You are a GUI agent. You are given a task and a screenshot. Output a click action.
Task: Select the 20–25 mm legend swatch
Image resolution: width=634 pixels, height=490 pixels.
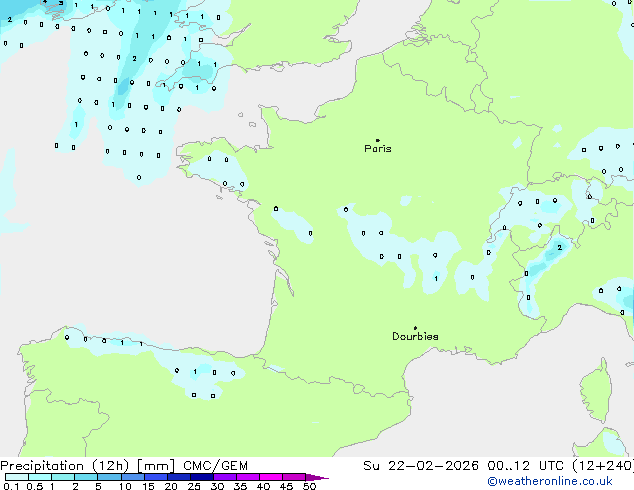(x=179, y=477)
